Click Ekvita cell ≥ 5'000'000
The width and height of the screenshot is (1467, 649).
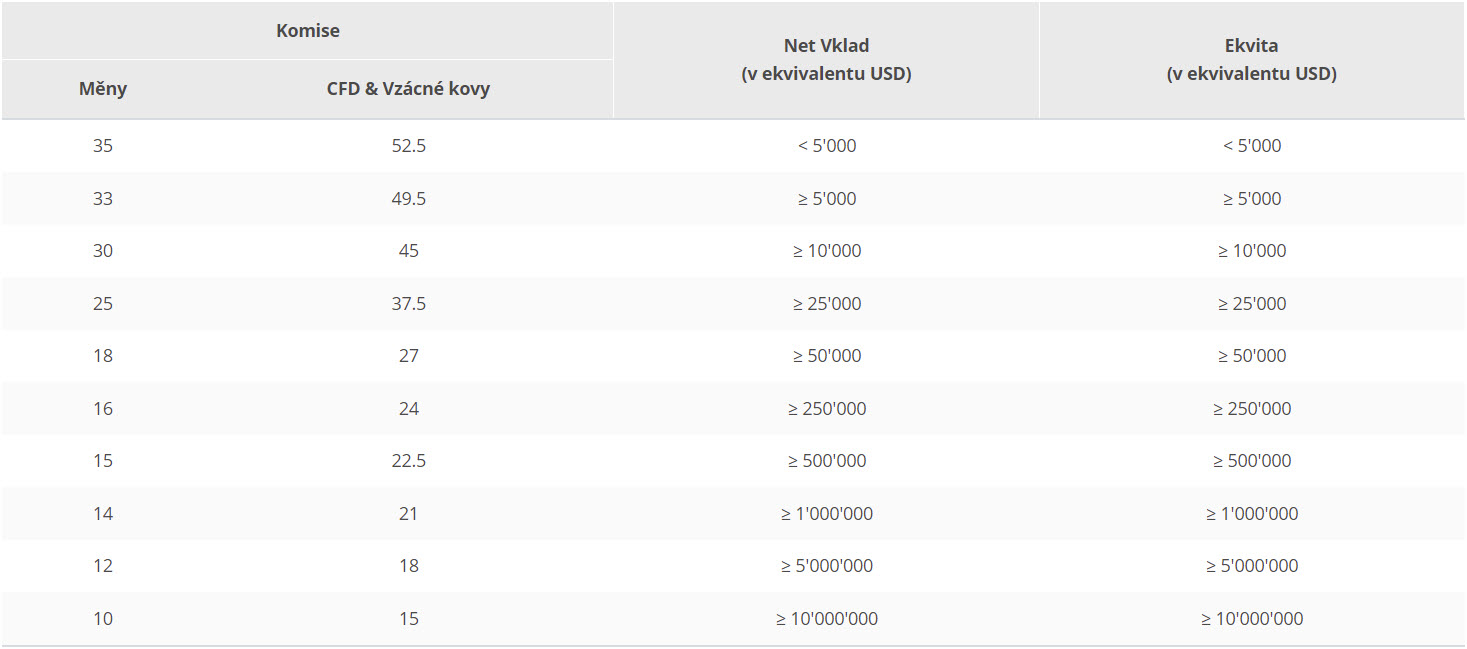tap(1251, 566)
